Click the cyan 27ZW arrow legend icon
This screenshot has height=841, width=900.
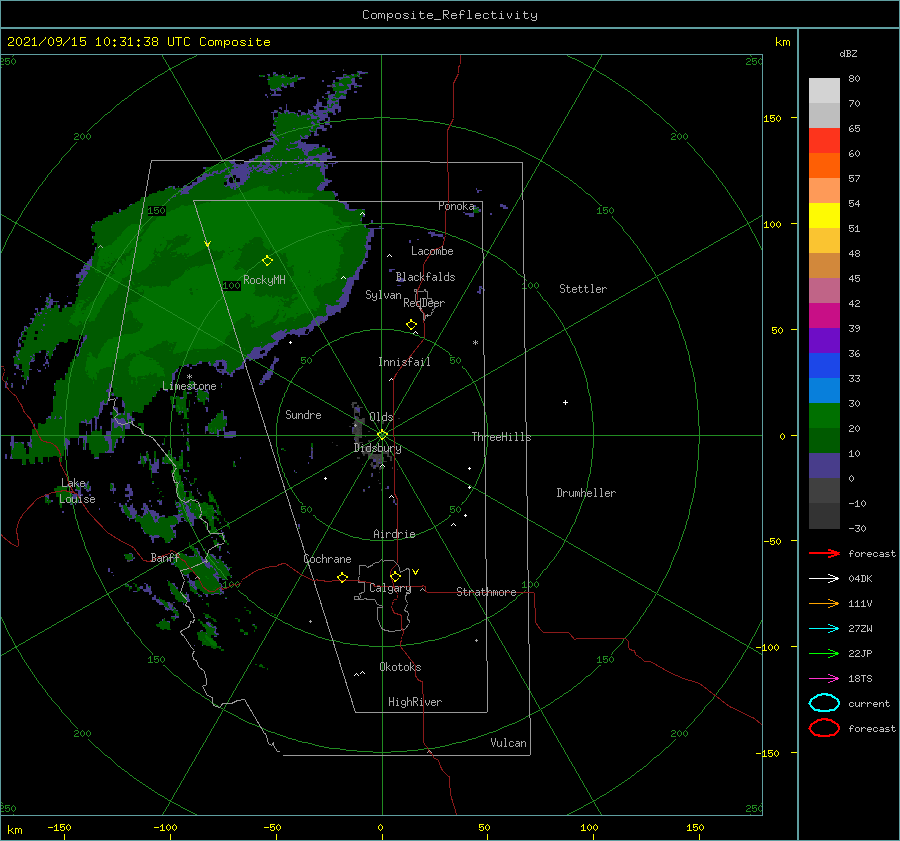824,629
